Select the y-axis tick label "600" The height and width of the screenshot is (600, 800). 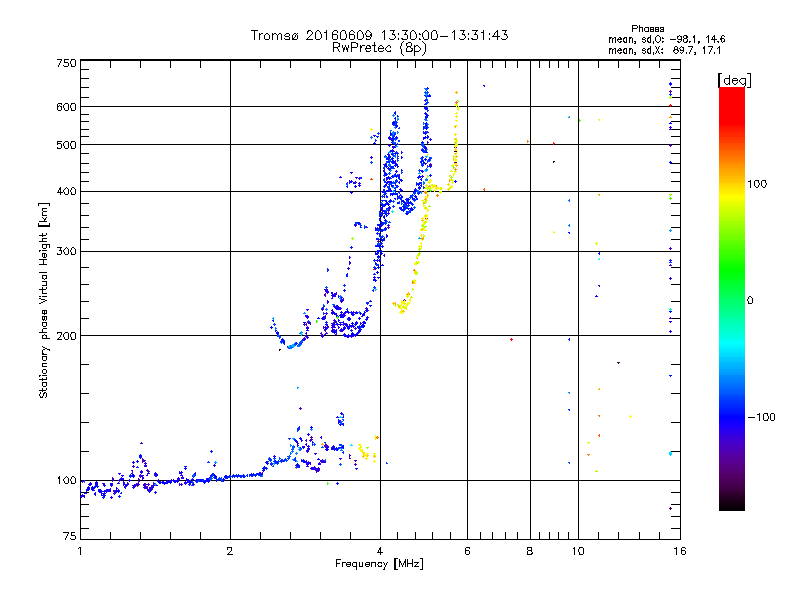[x=66, y=107]
